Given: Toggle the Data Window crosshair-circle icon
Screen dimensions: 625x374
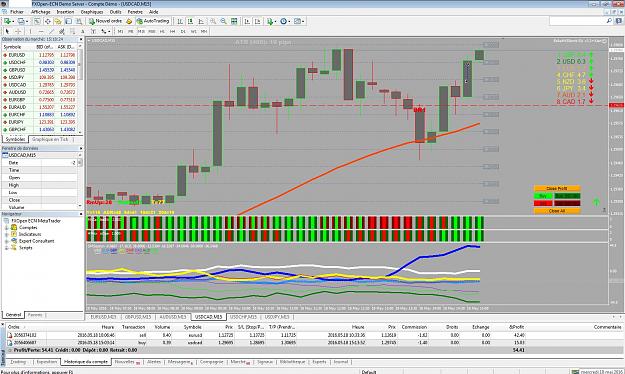Looking at the screenshot, I should point(47,21).
